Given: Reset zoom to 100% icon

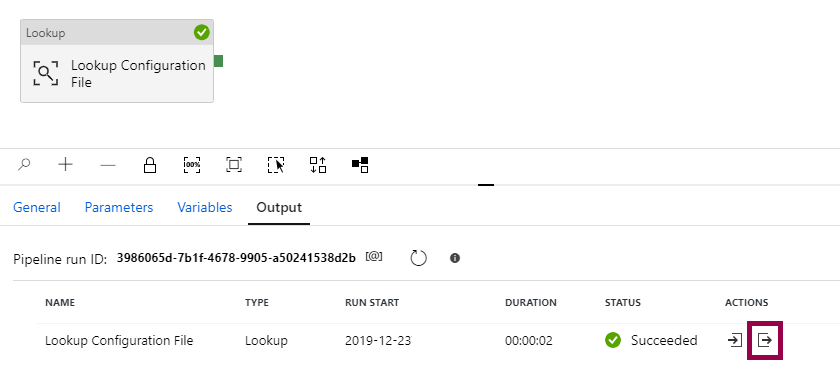Looking at the screenshot, I should pyautogui.click(x=192, y=165).
